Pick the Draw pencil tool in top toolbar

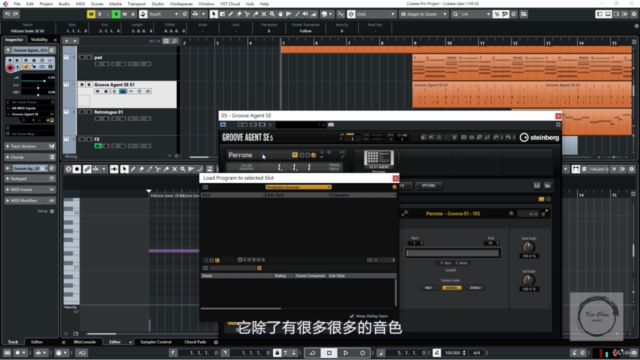[x=231, y=14]
